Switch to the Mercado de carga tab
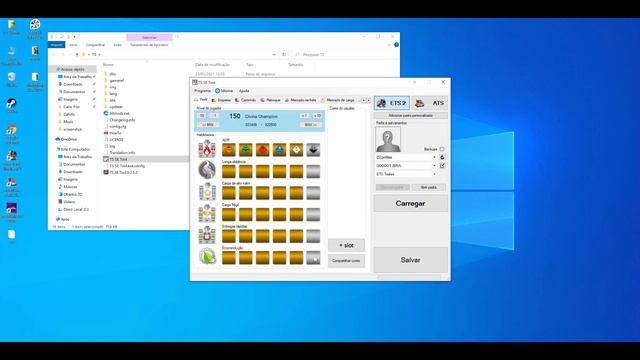This screenshot has height=360, width=640. point(338,100)
